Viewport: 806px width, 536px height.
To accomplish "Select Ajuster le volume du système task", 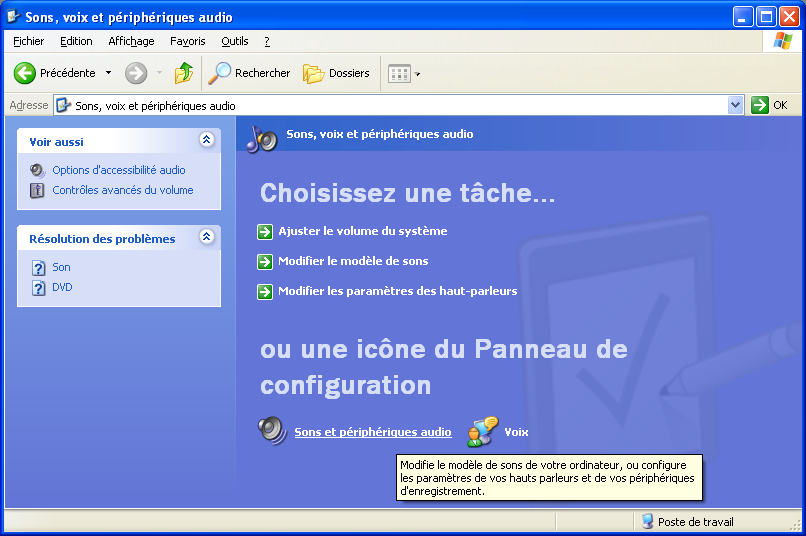I will pyautogui.click(x=362, y=231).
